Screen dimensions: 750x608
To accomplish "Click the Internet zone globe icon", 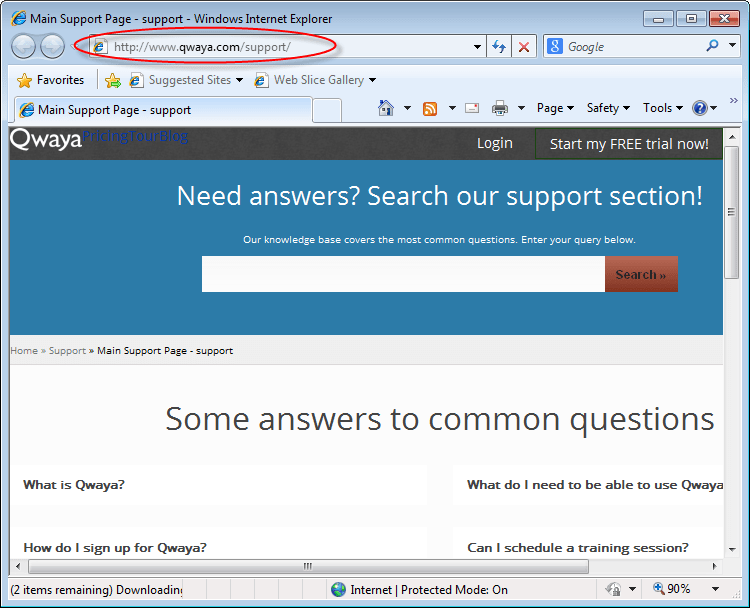I will point(338,589).
